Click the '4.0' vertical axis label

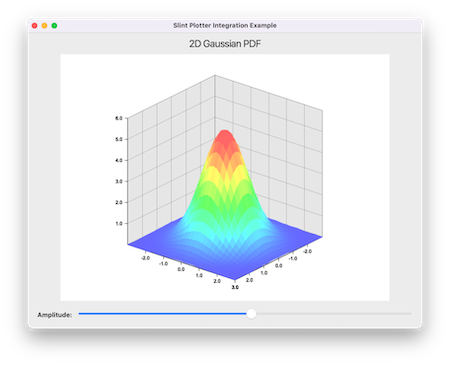pyautogui.click(x=119, y=160)
